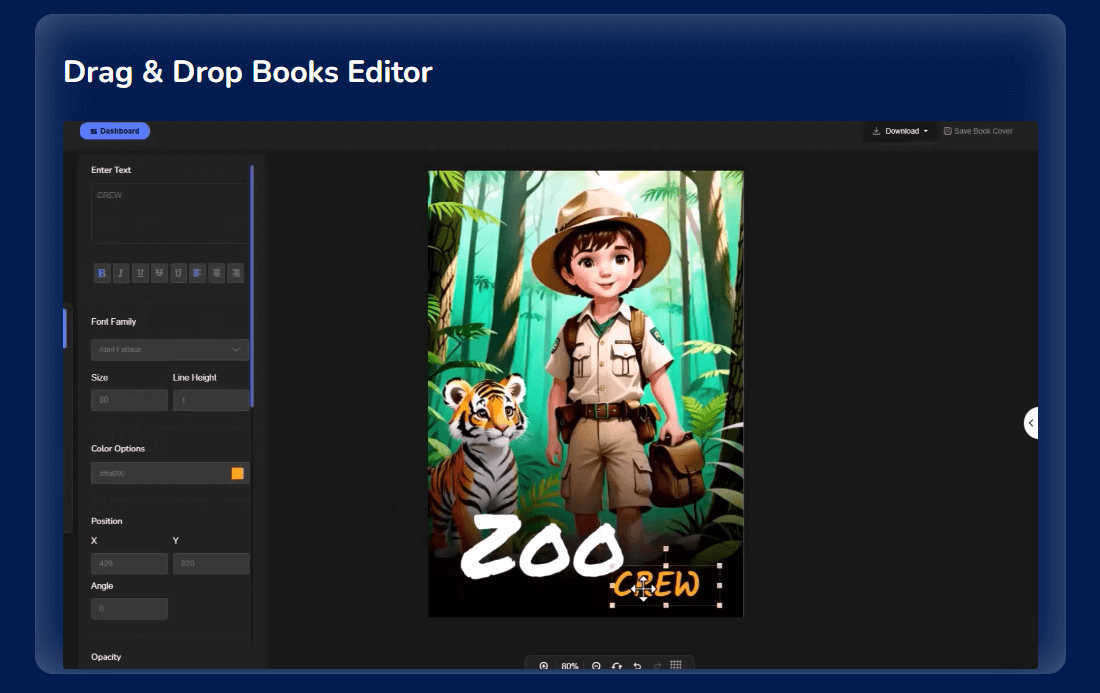
Task: Click Save Book Cover
Action: click(x=978, y=131)
